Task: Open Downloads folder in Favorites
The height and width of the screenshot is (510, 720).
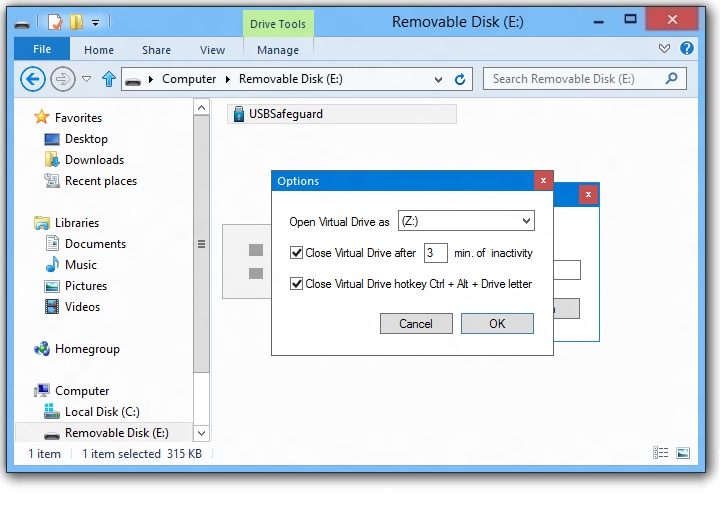Action: pos(94,160)
